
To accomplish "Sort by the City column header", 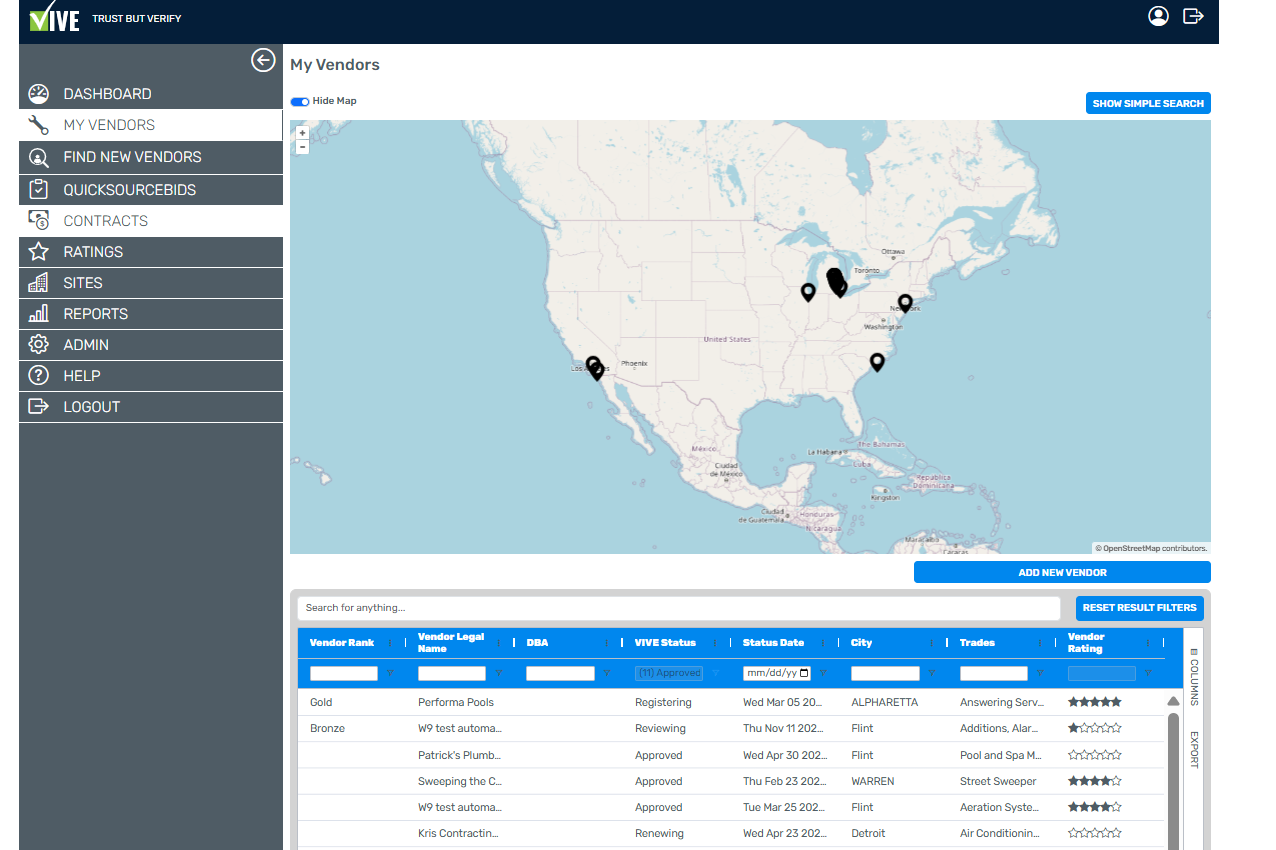I will (862, 643).
